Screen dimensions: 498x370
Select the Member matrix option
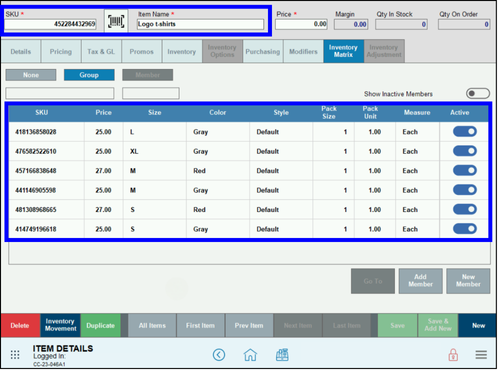[147, 75]
